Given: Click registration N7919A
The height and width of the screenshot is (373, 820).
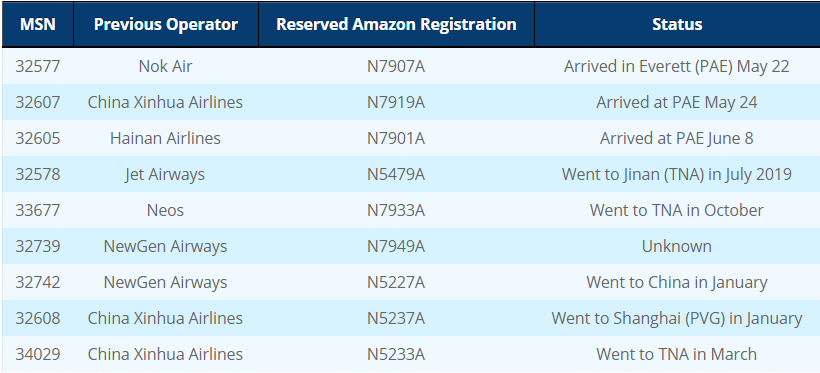Looking at the screenshot, I should (396, 103).
